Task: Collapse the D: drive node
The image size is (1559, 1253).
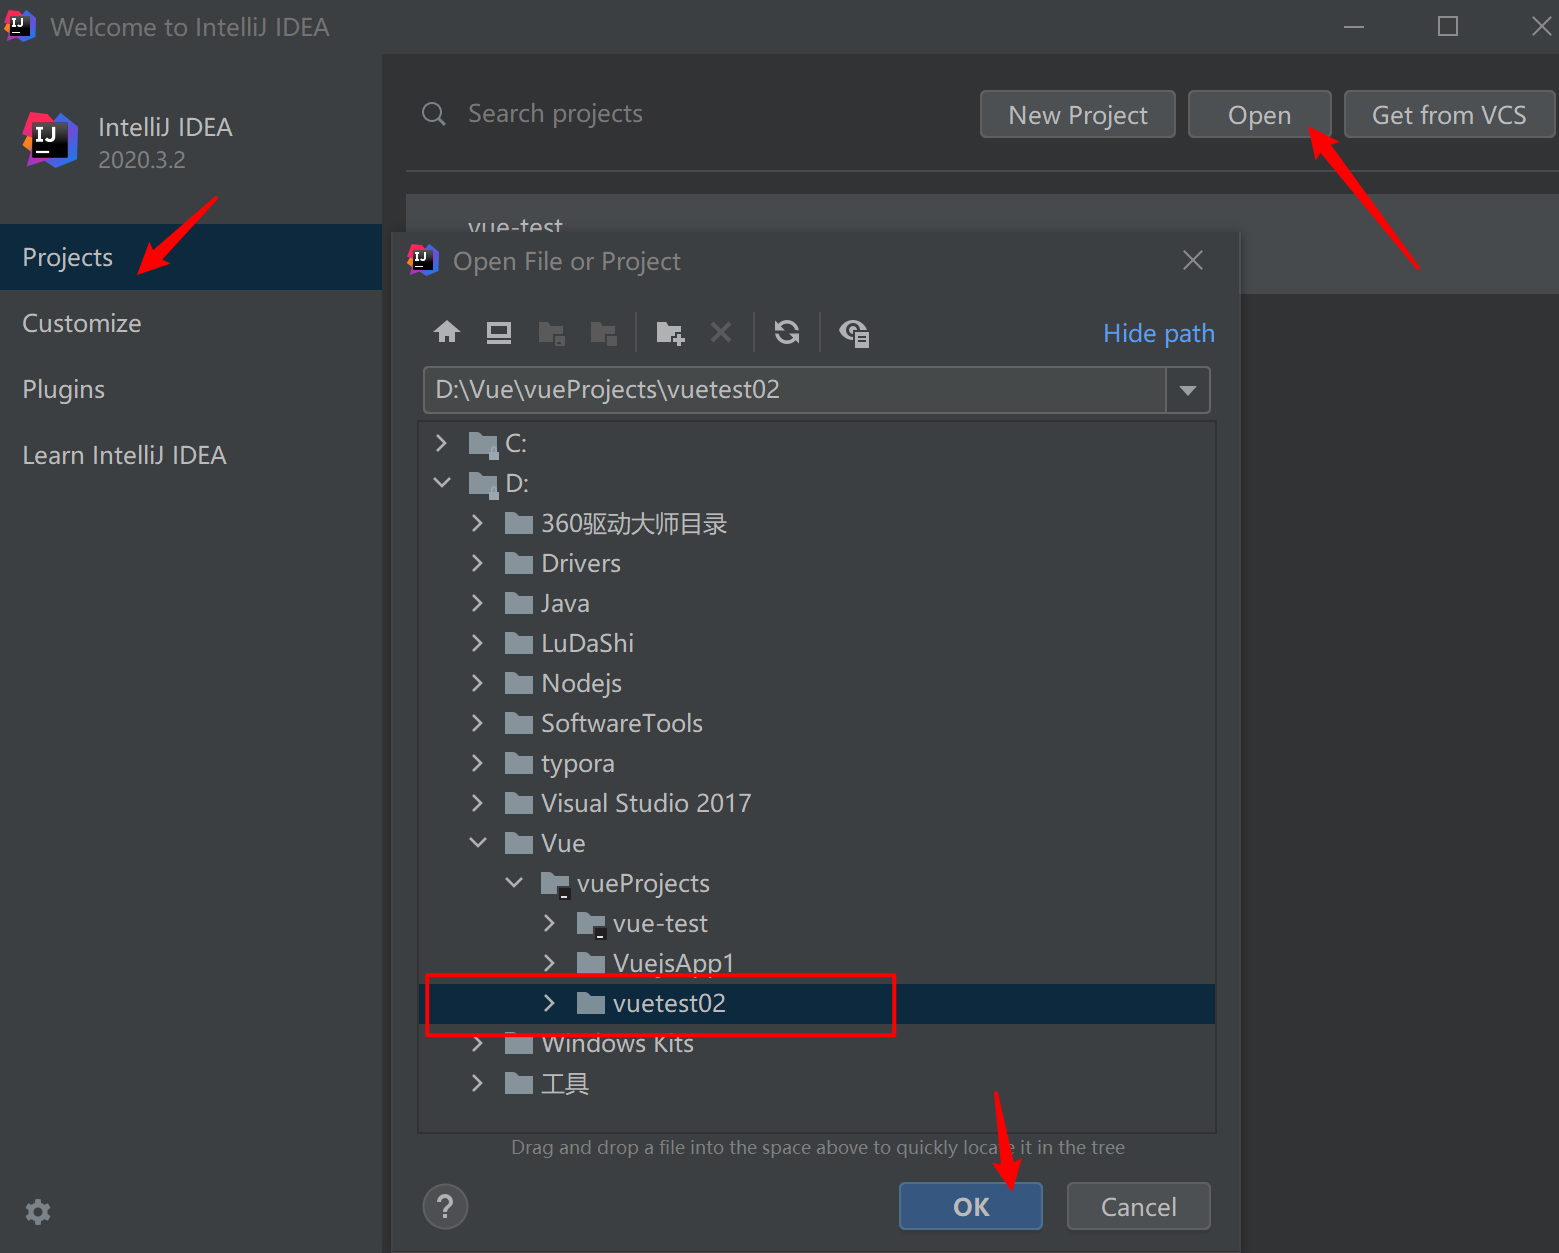Action: pos(441,482)
